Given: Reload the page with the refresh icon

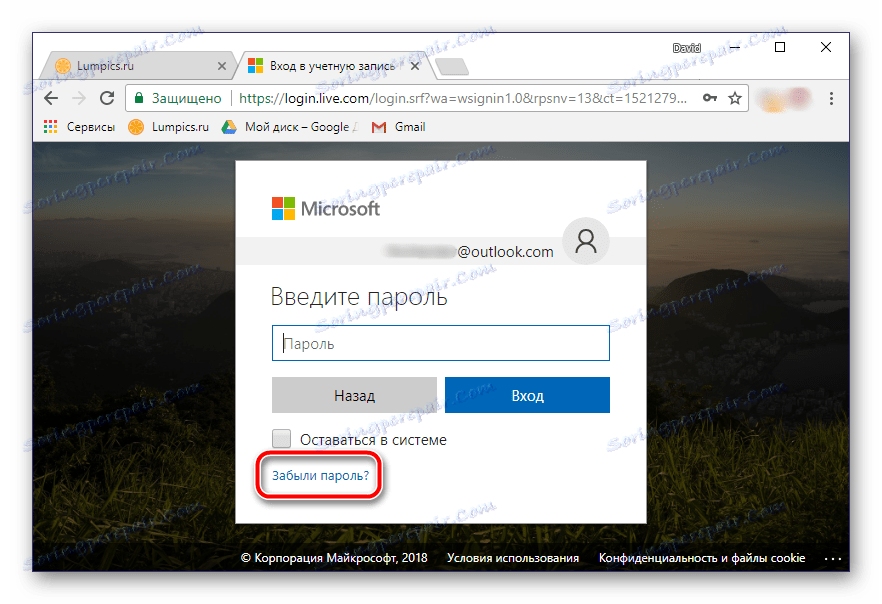Looking at the screenshot, I should [x=107, y=98].
